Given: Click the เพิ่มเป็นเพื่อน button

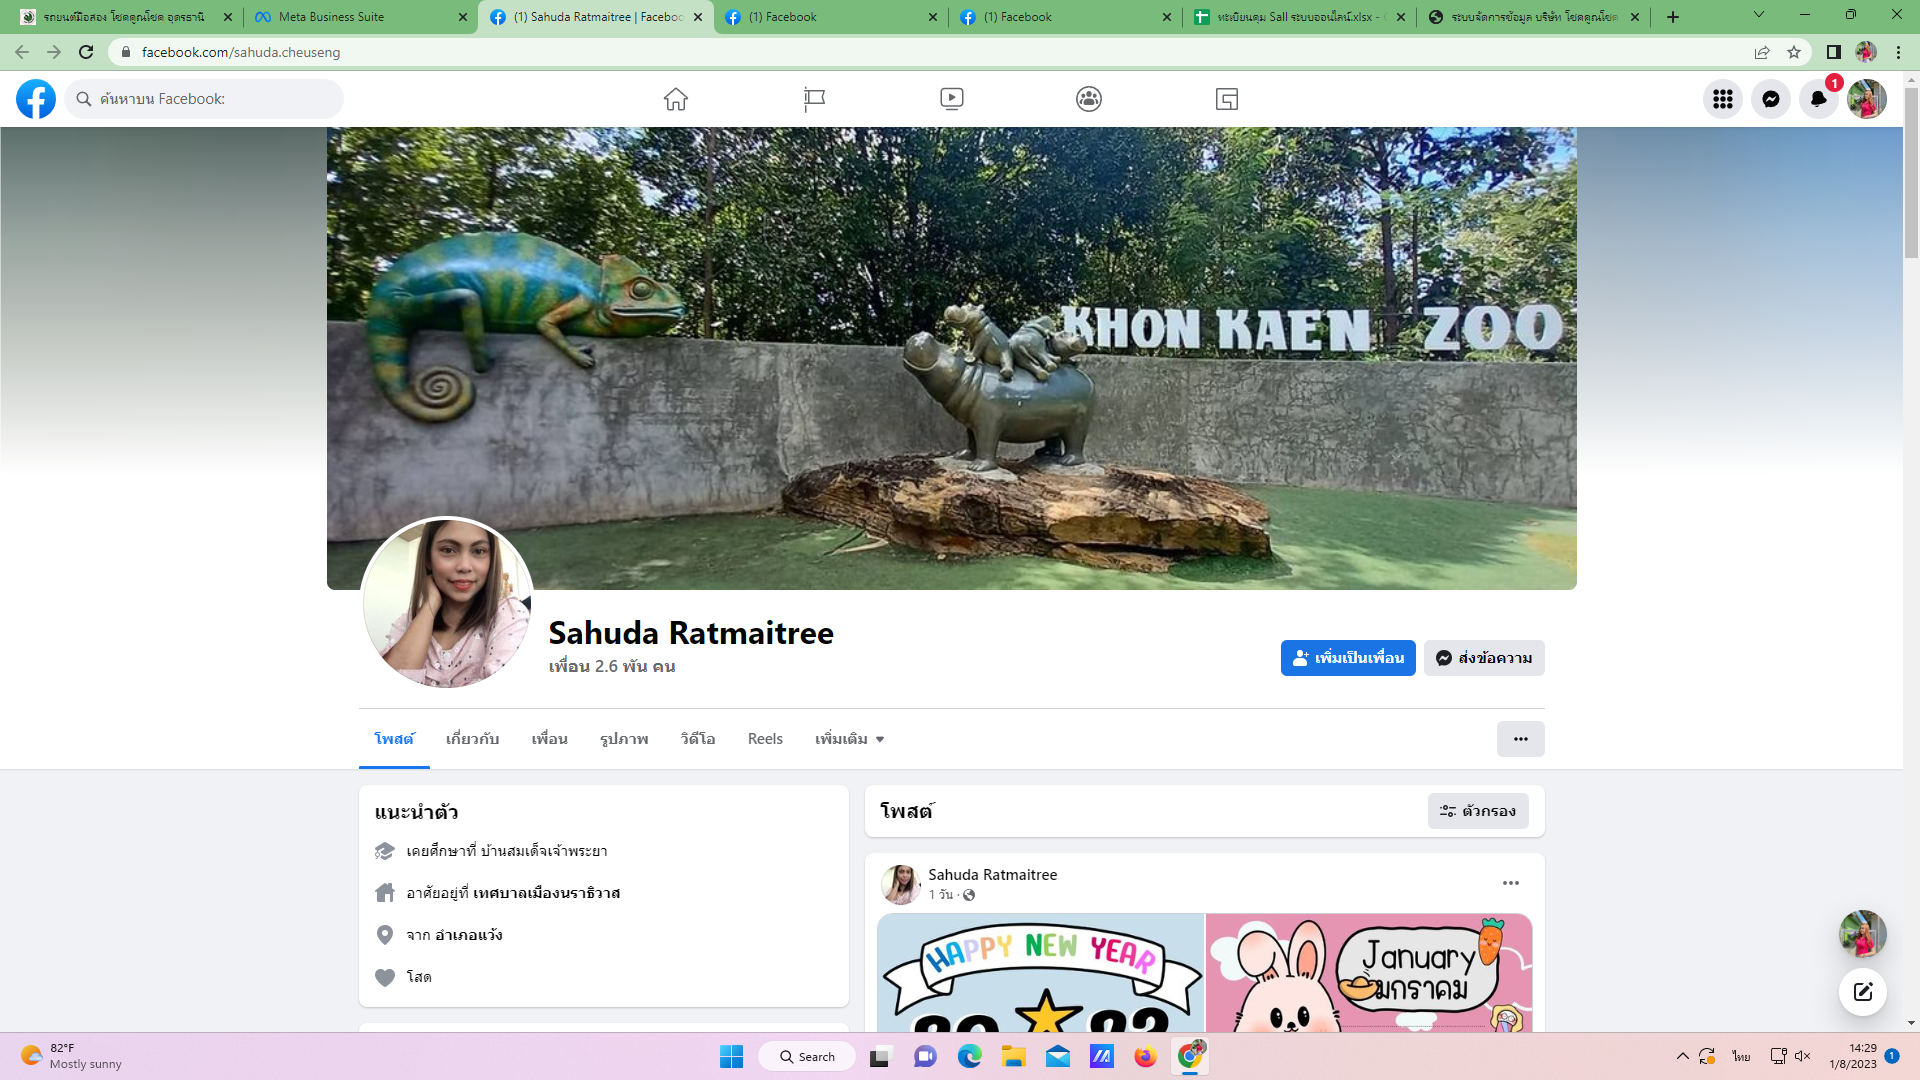Looking at the screenshot, I should tap(1347, 658).
